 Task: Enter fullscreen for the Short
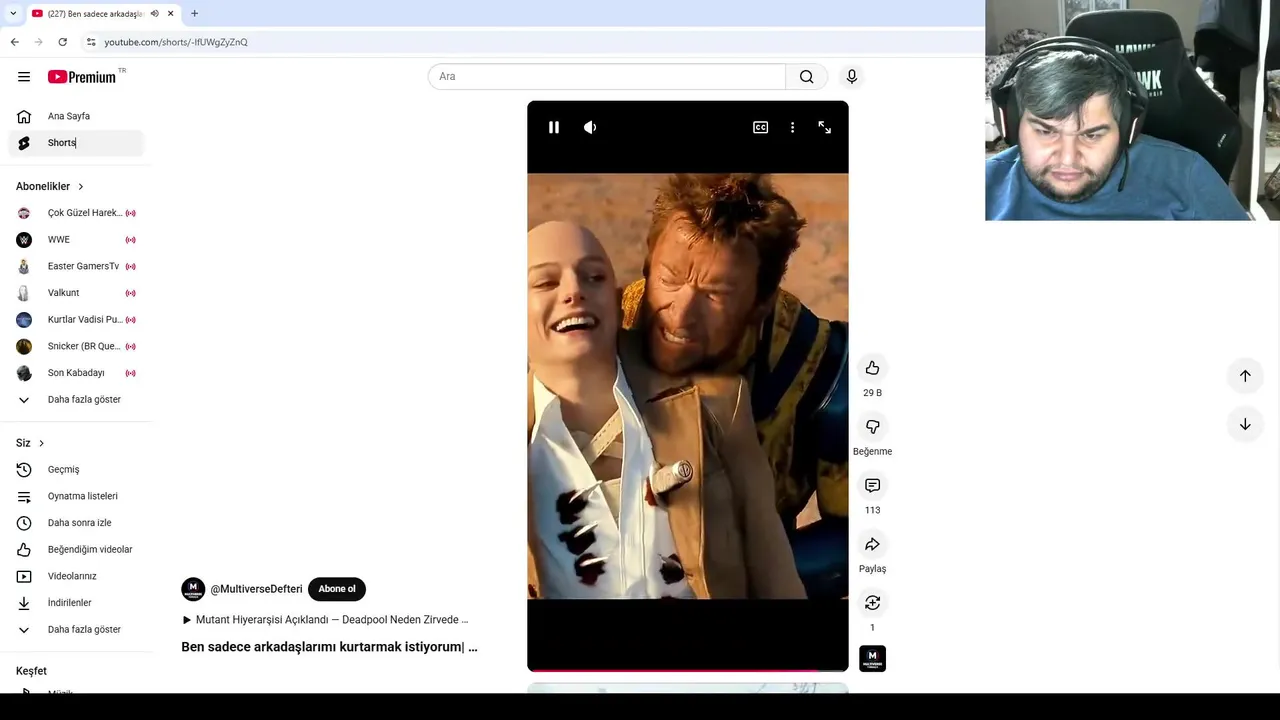(825, 127)
